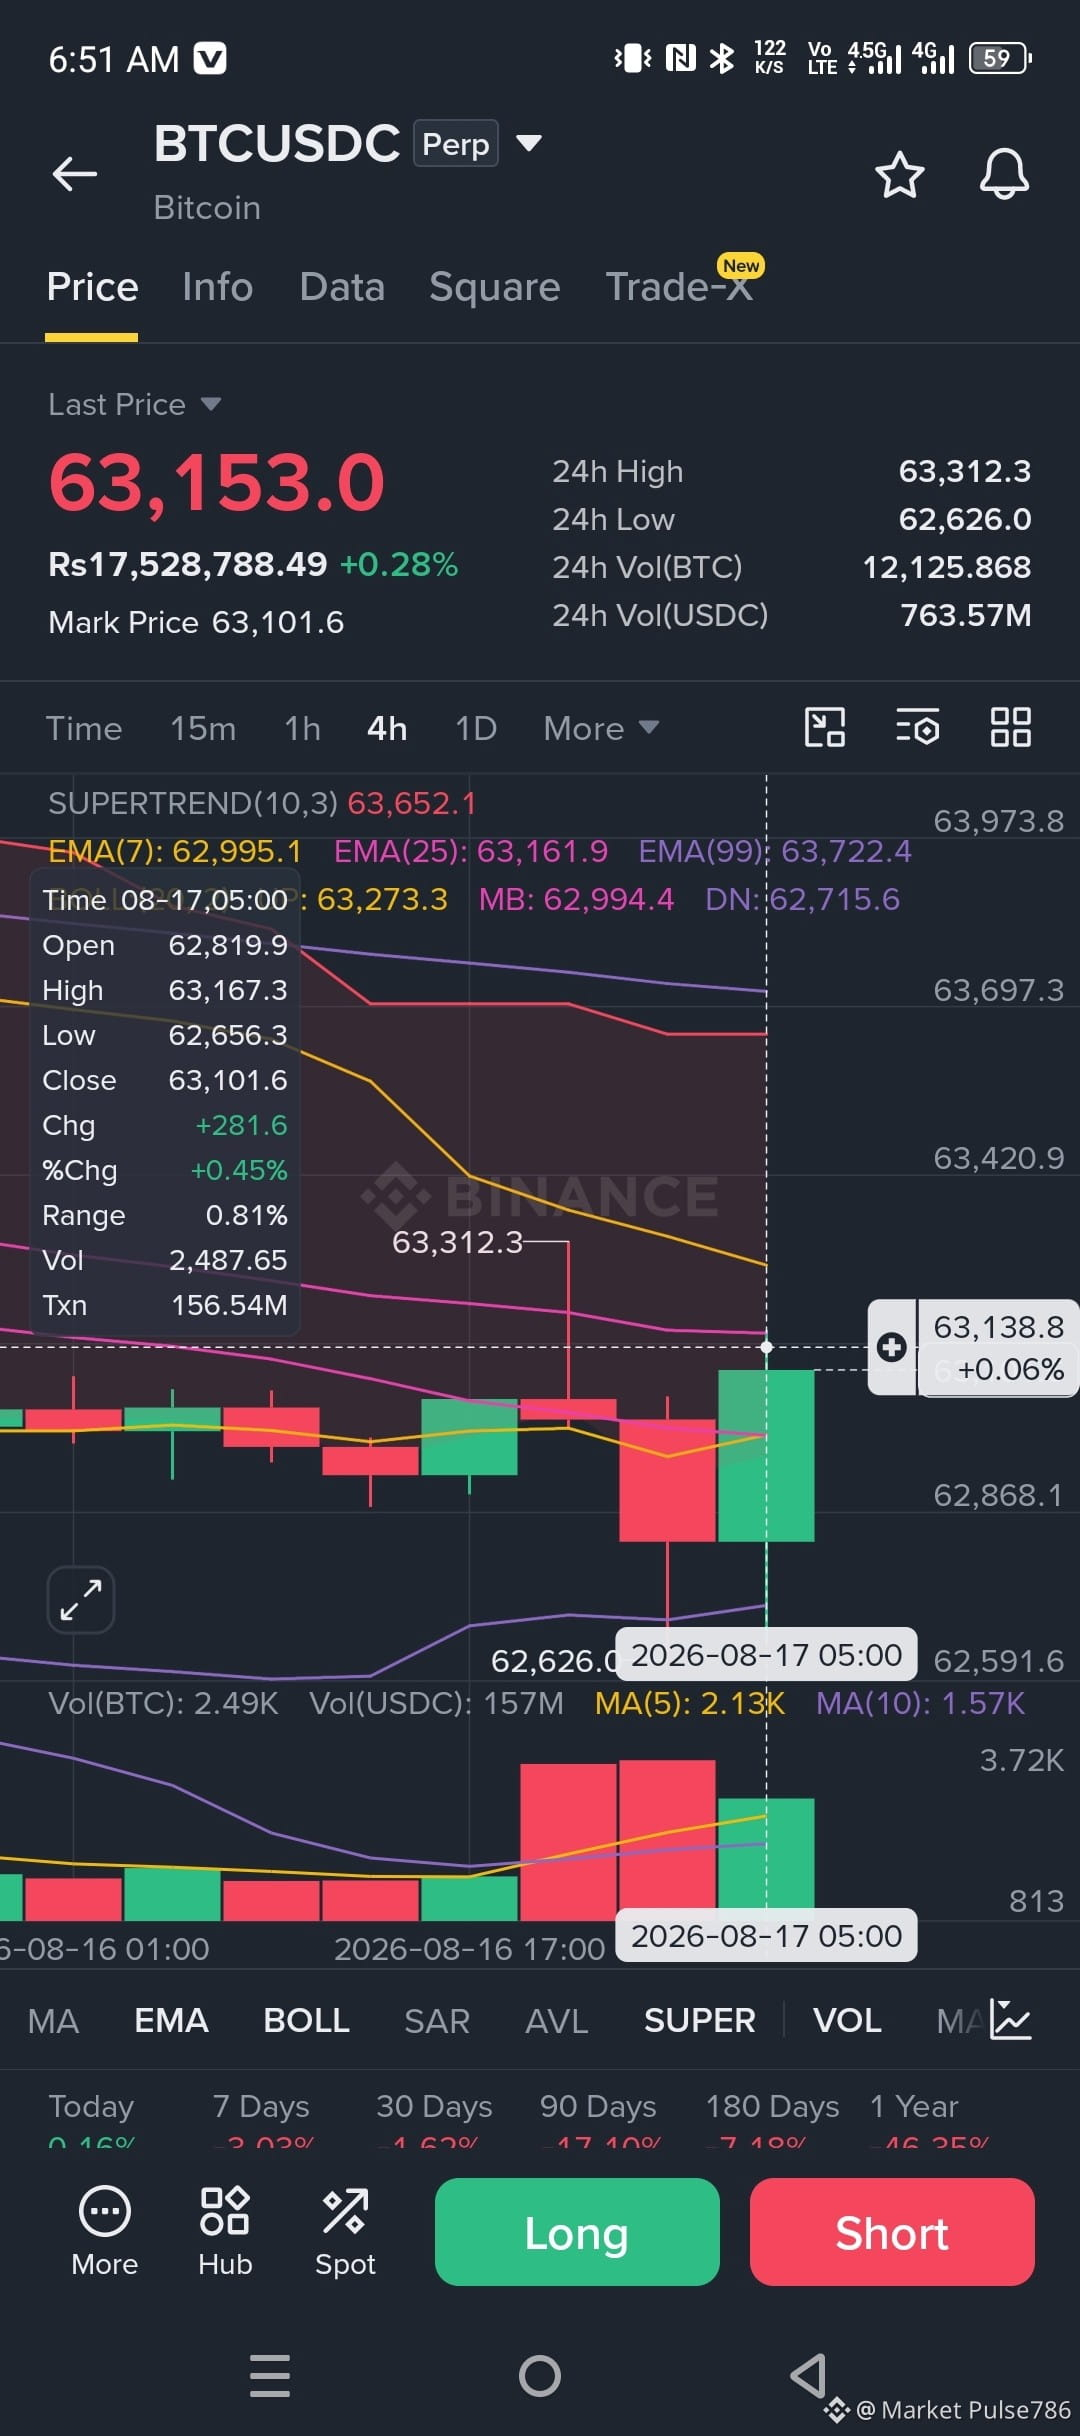The height and width of the screenshot is (2436, 1080).
Task: Tap Bluetooth icon in status bar
Action: (x=721, y=58)
